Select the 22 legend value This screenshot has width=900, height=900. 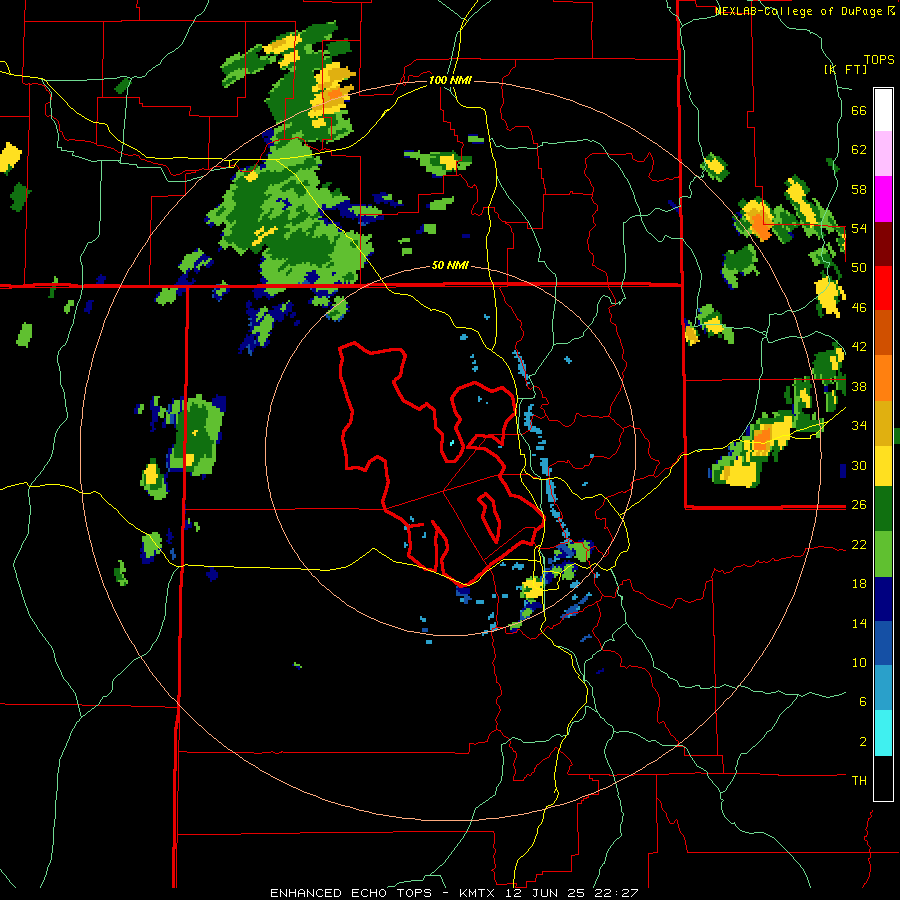859,544
